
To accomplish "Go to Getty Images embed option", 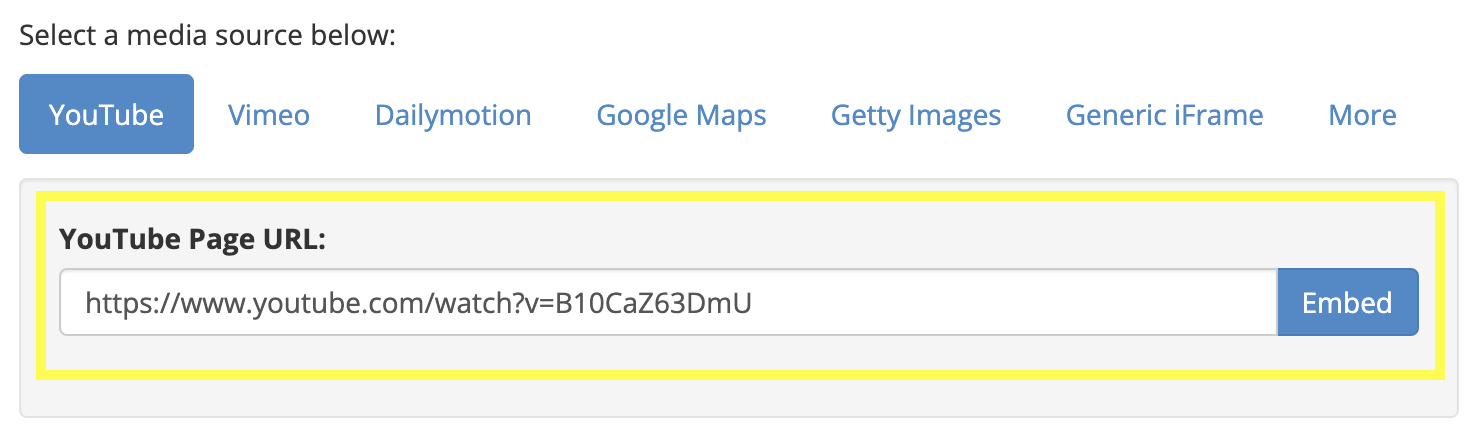I will pyautogui.click(x=916, y=115).
